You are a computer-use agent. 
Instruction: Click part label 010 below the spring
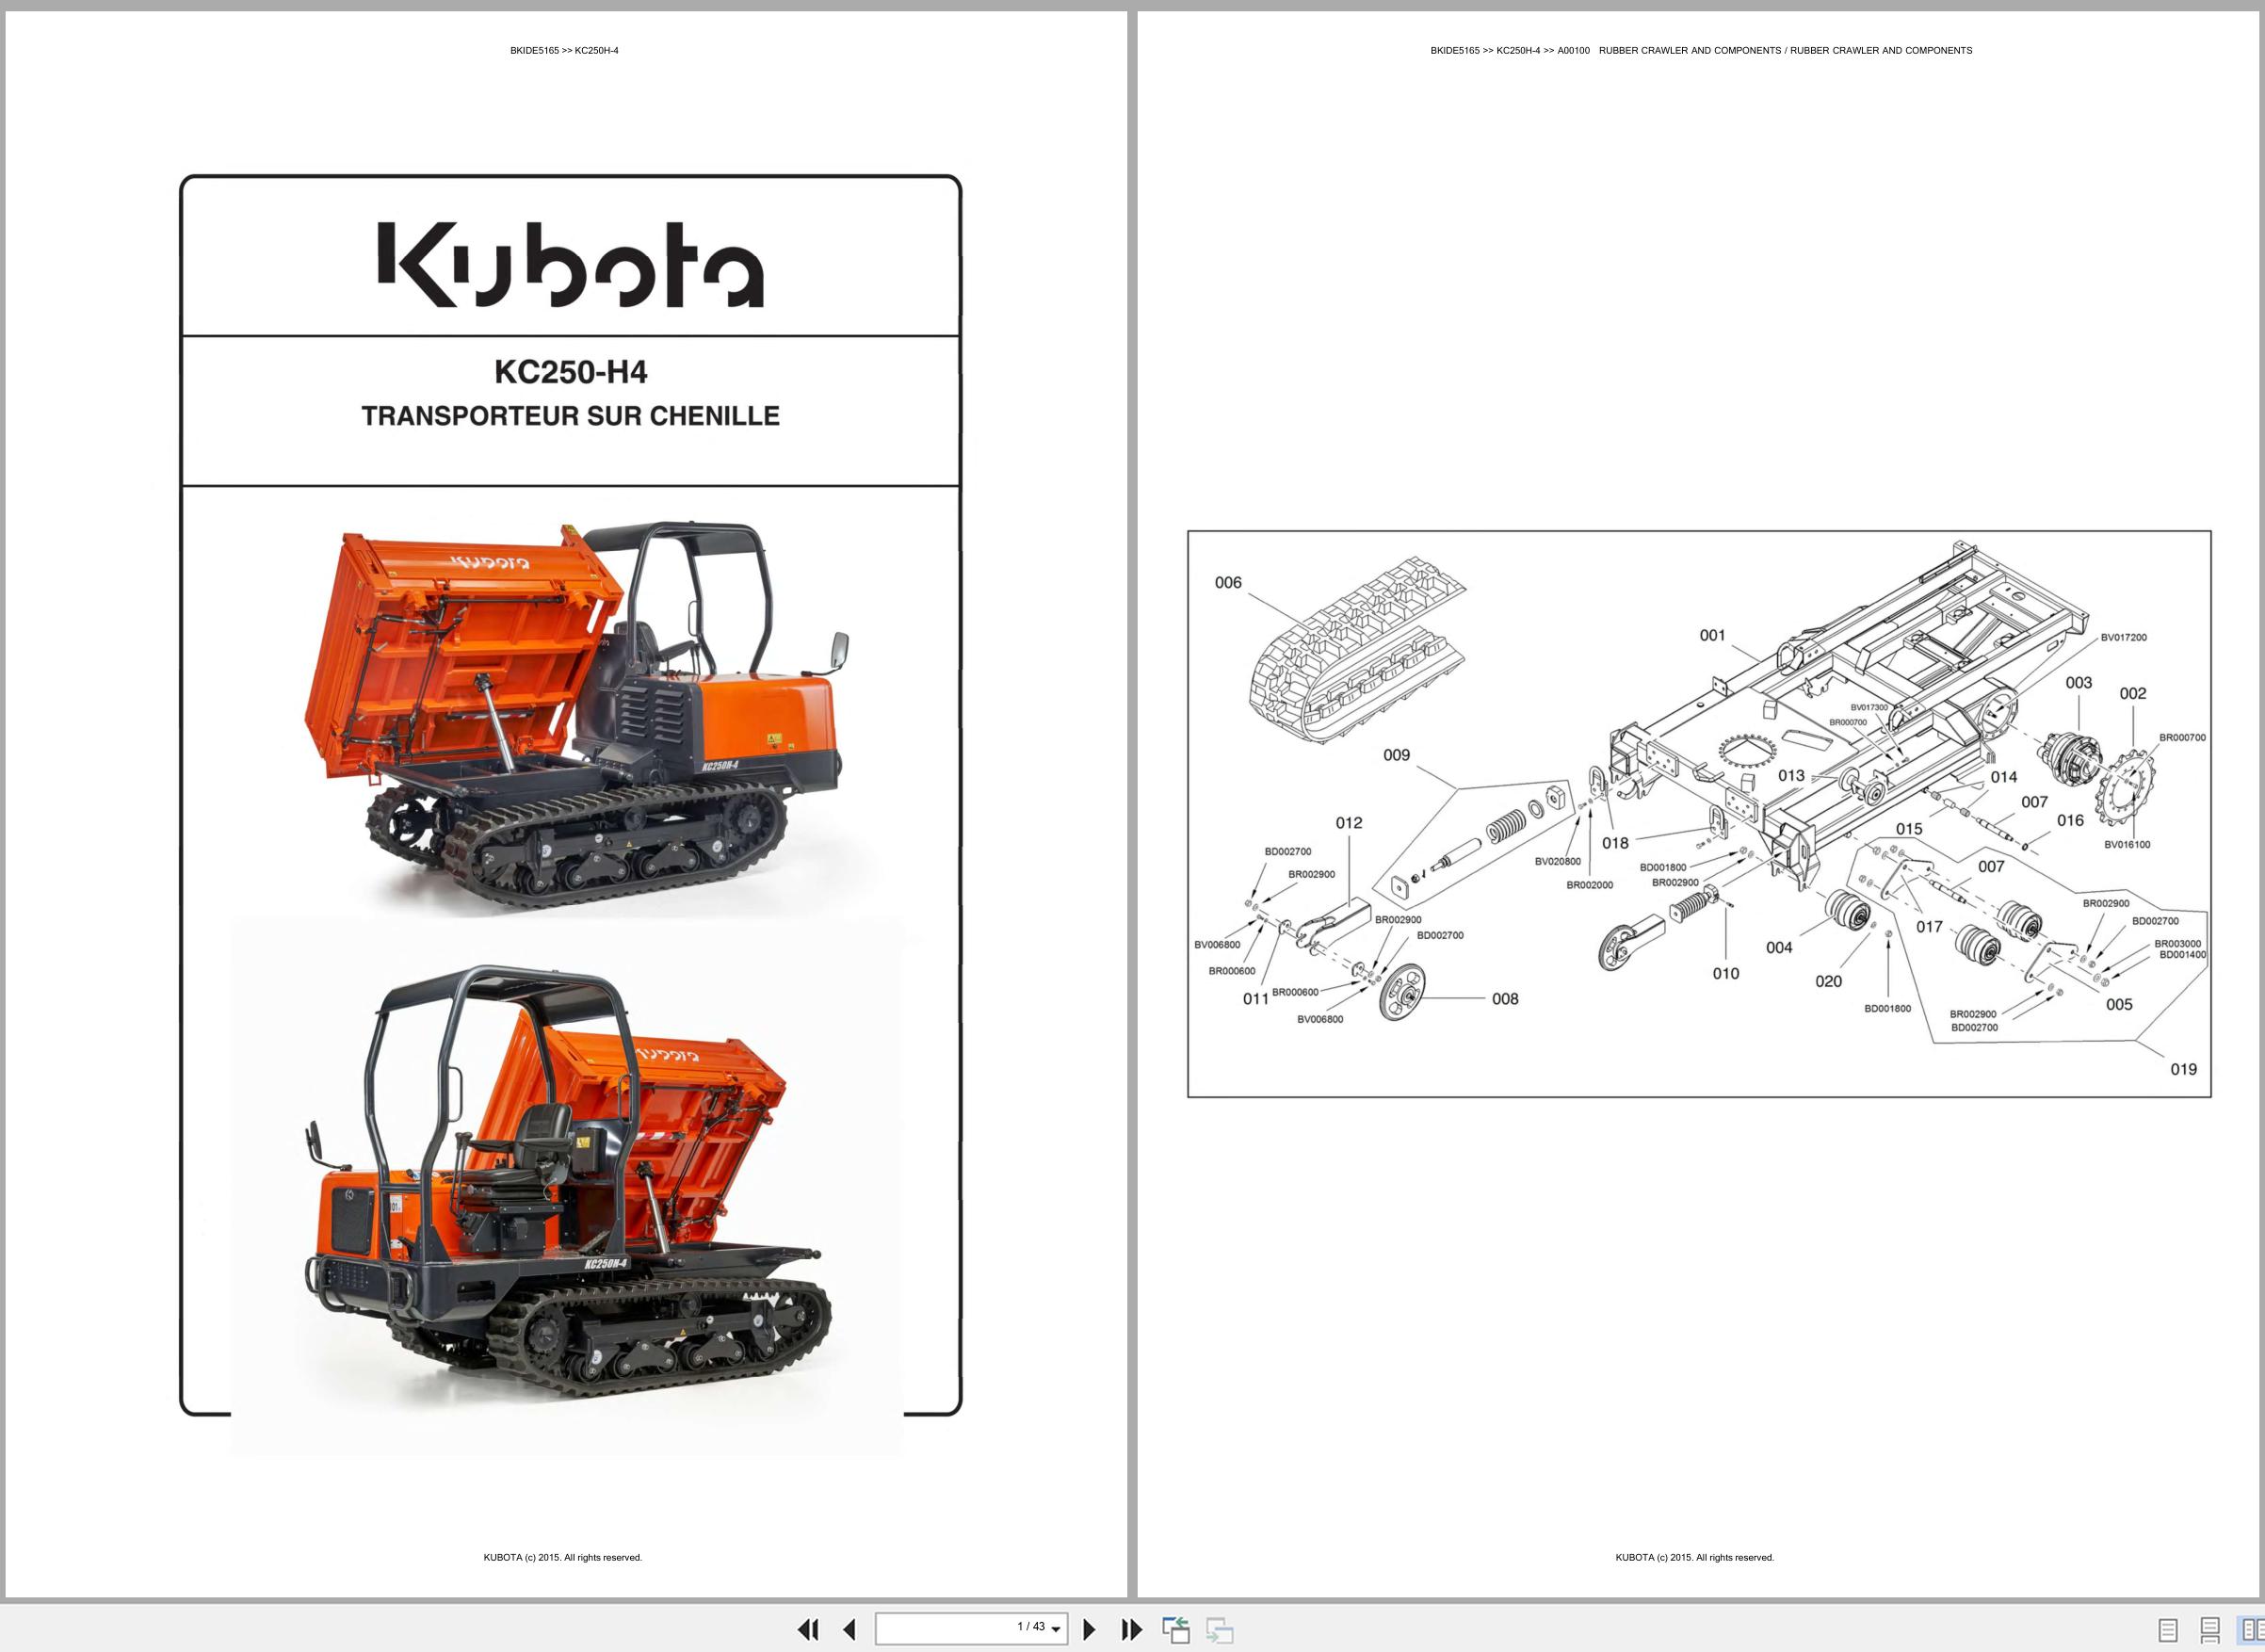[x=1726, y=973]
